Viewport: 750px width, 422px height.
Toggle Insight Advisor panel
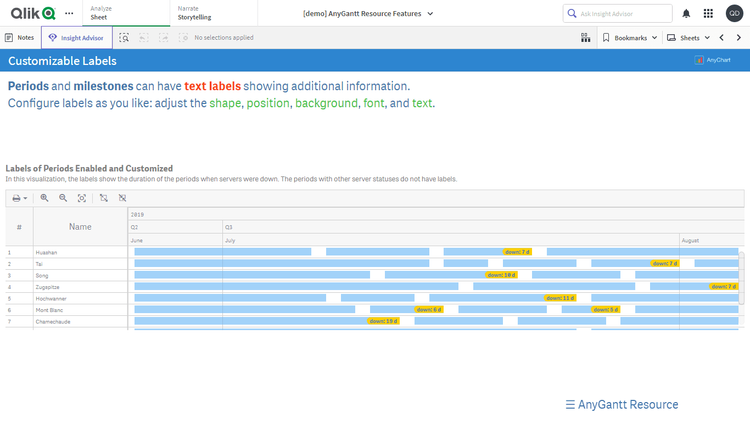(76, 37)
